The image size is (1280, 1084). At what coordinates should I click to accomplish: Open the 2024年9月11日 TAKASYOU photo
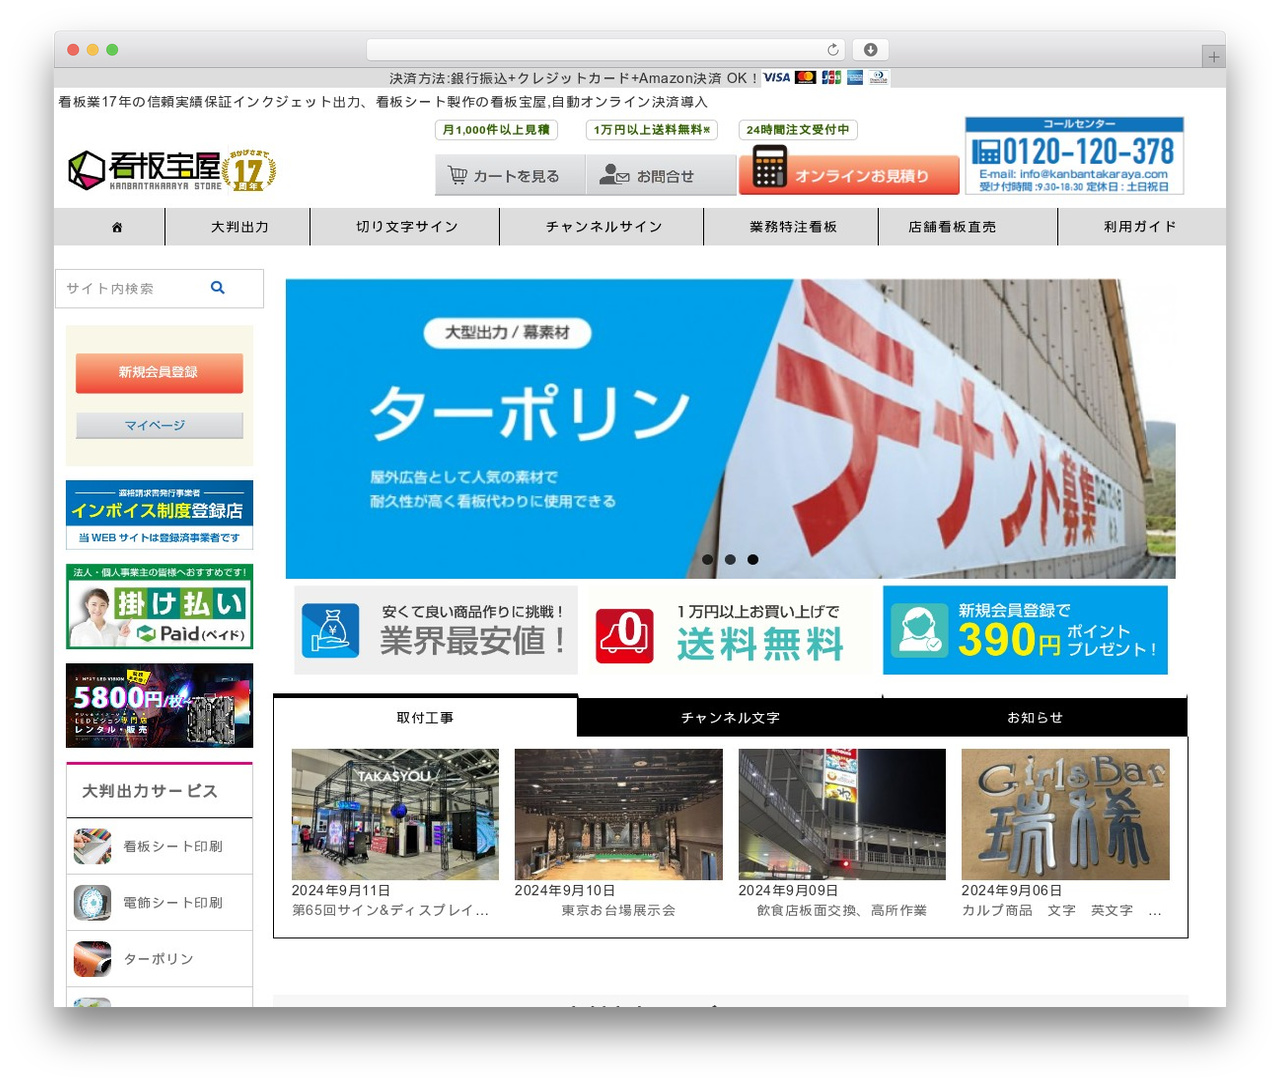395,814
